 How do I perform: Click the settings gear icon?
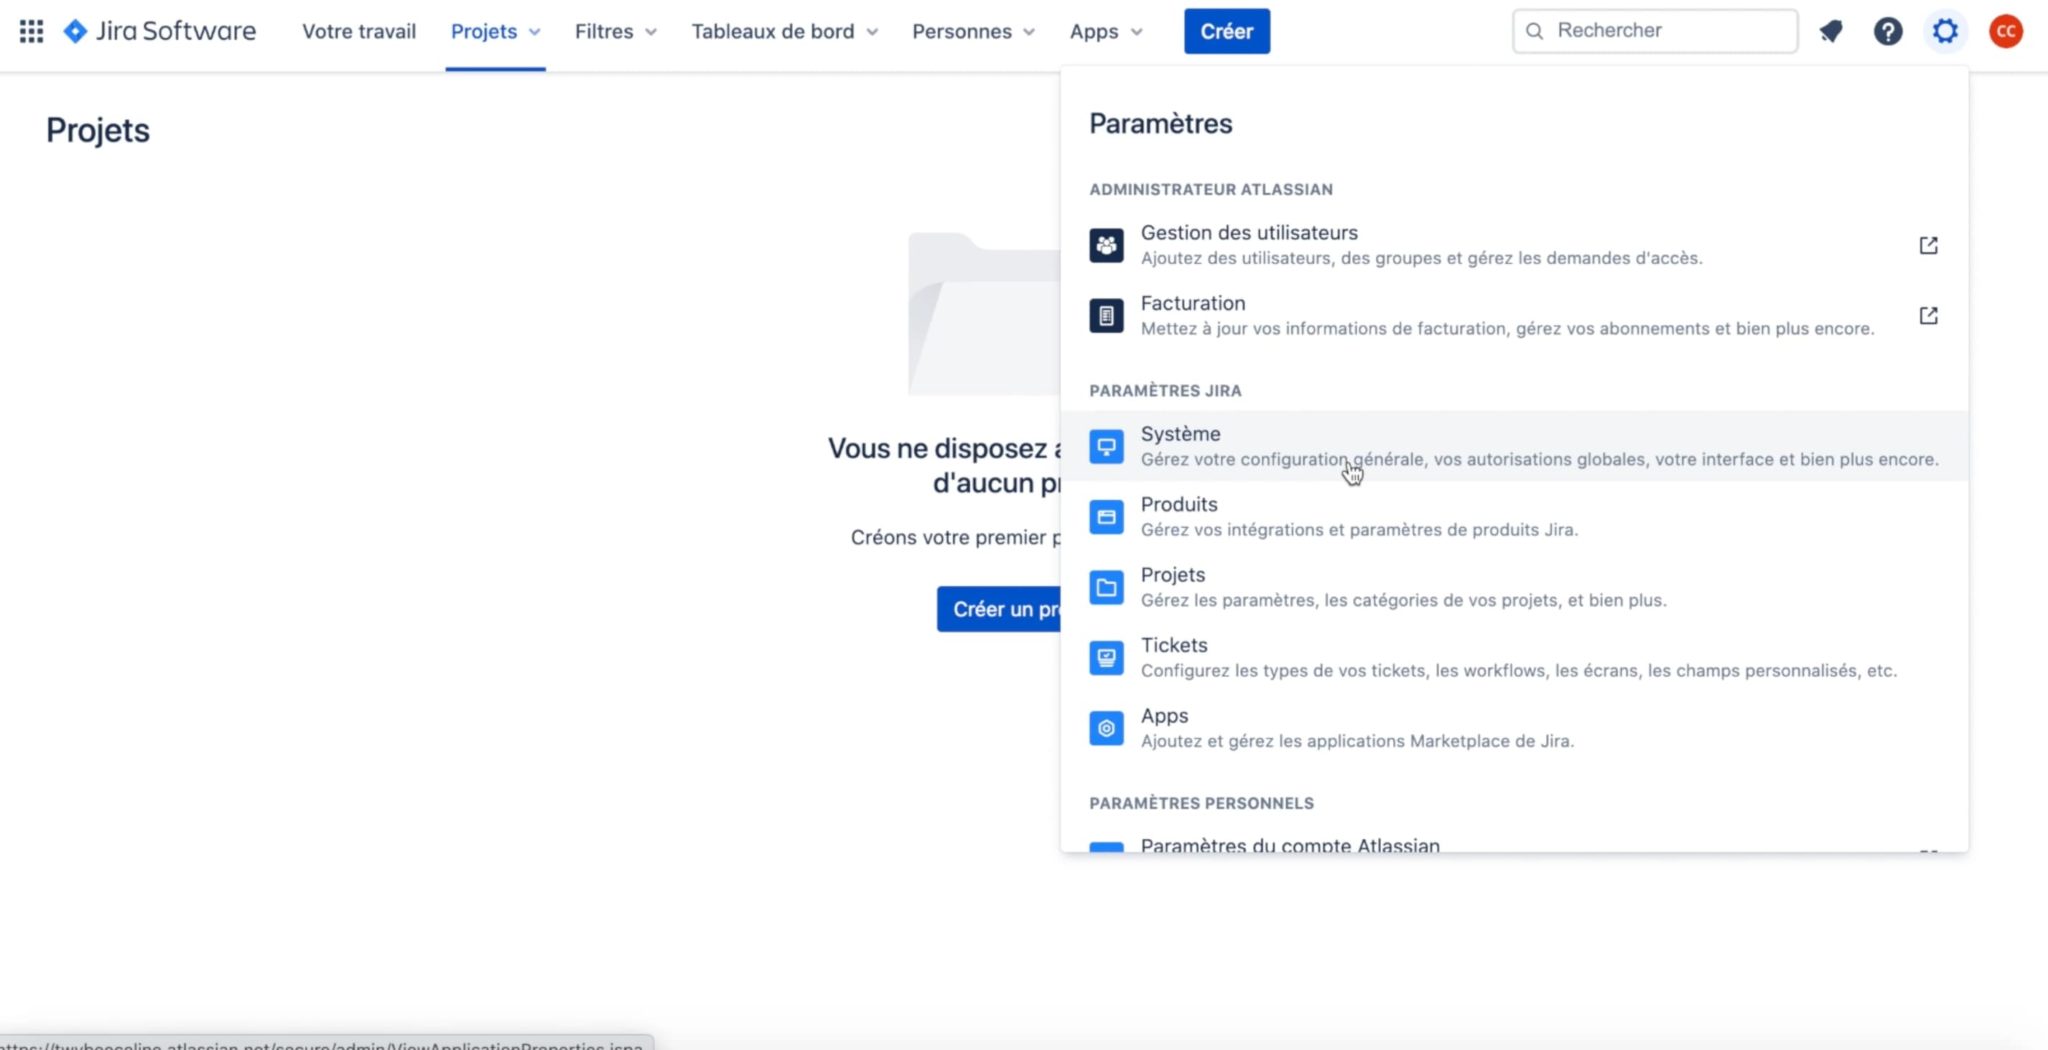[1945, 31]
